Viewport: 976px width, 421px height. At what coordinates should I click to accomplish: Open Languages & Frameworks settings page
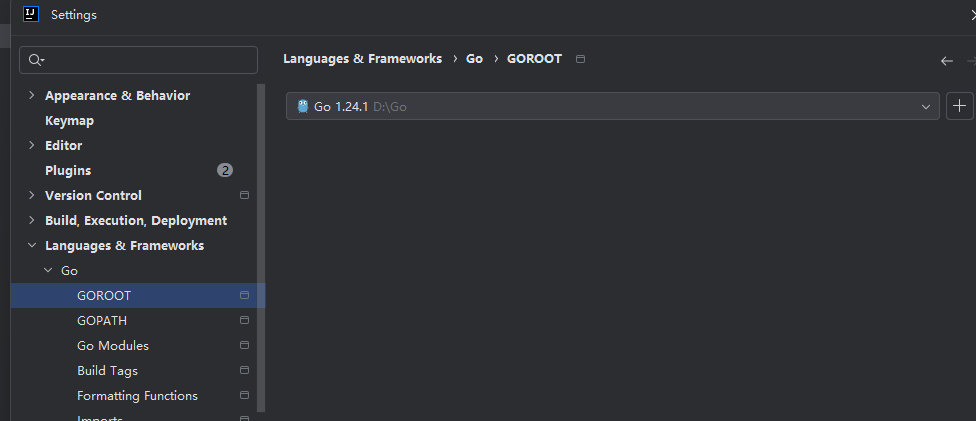124,245
